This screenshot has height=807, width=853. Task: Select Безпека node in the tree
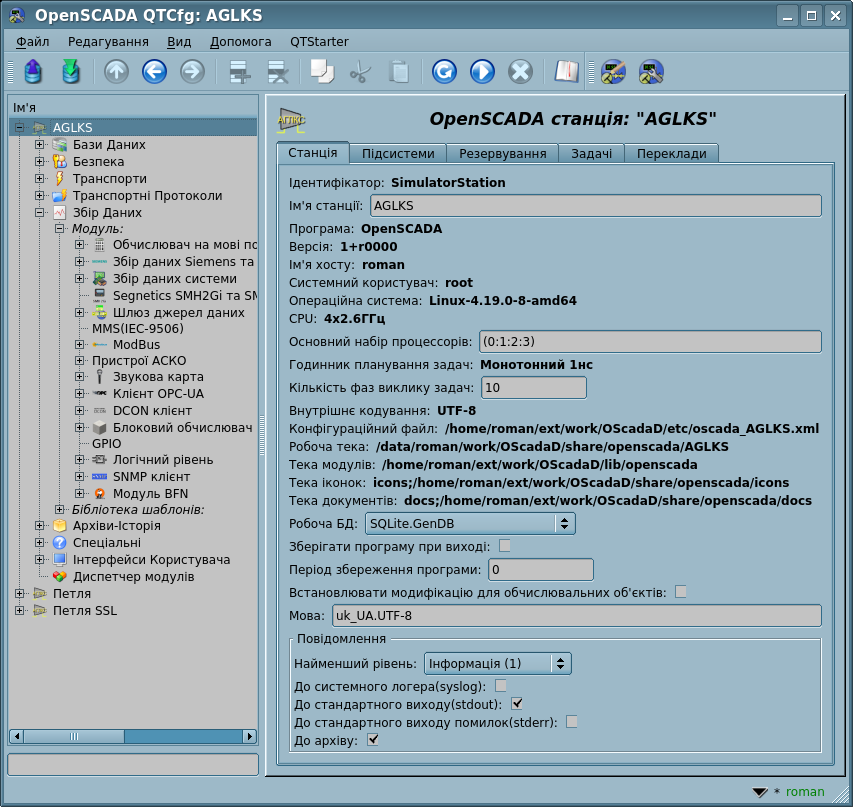[98, 162]
